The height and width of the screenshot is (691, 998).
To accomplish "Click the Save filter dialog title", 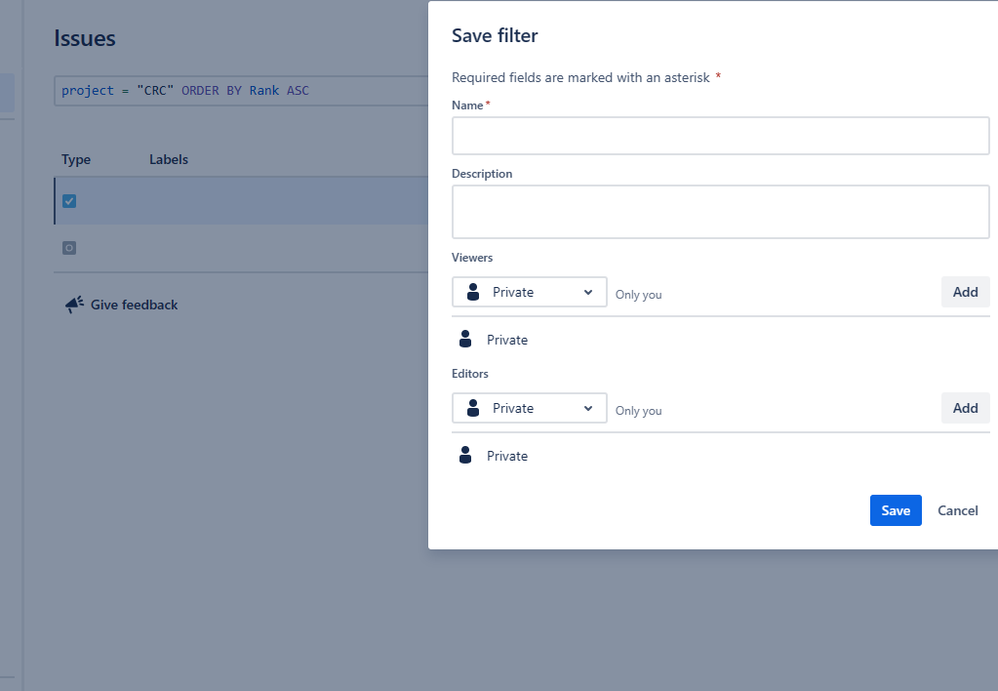I will pos(495,36).
